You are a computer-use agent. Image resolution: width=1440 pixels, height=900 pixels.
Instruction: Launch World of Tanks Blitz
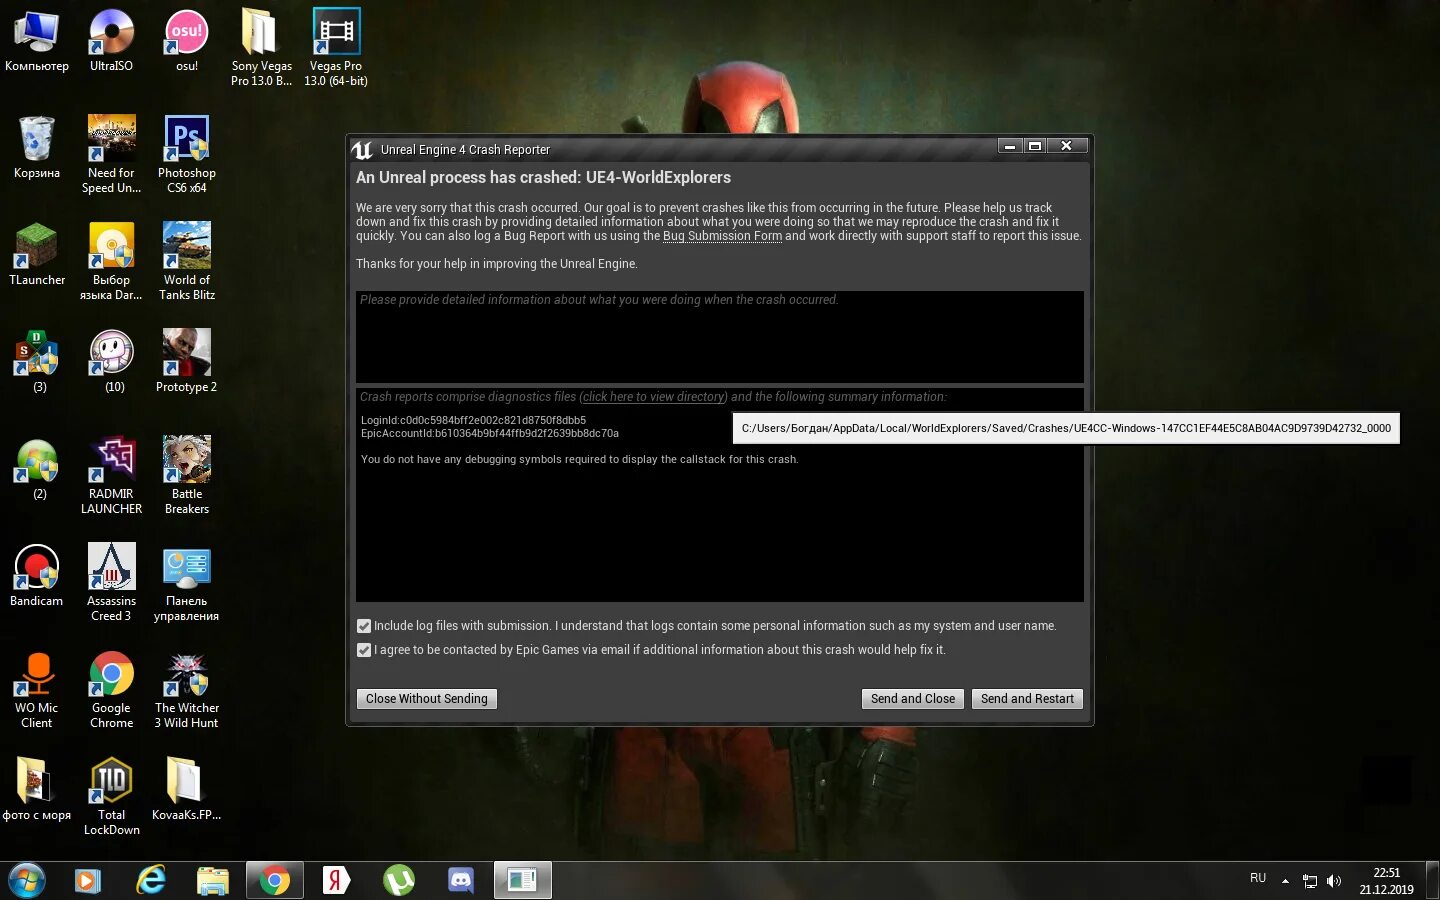(186, 261)
